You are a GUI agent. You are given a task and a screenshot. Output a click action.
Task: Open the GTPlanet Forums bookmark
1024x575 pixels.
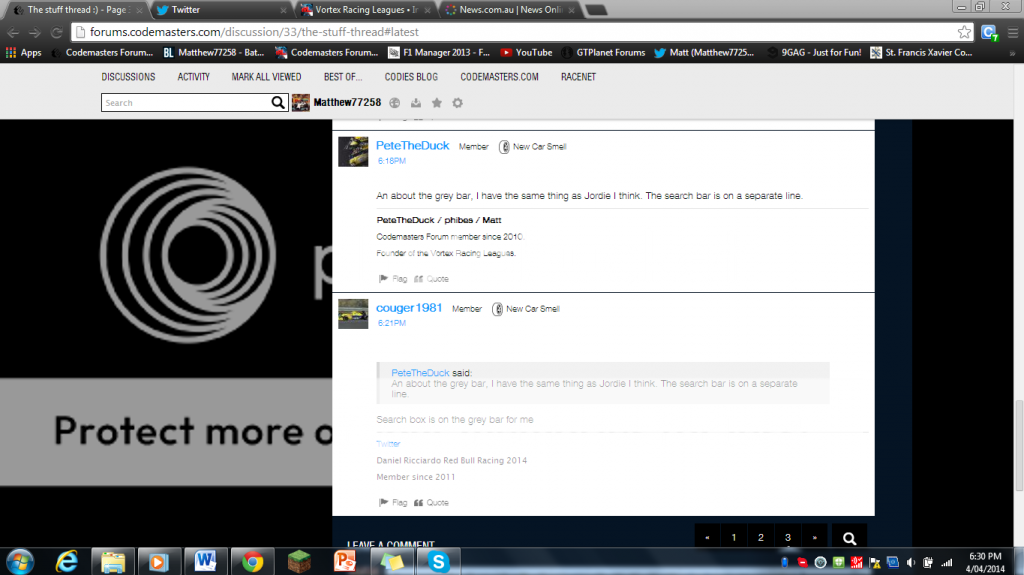603,53
